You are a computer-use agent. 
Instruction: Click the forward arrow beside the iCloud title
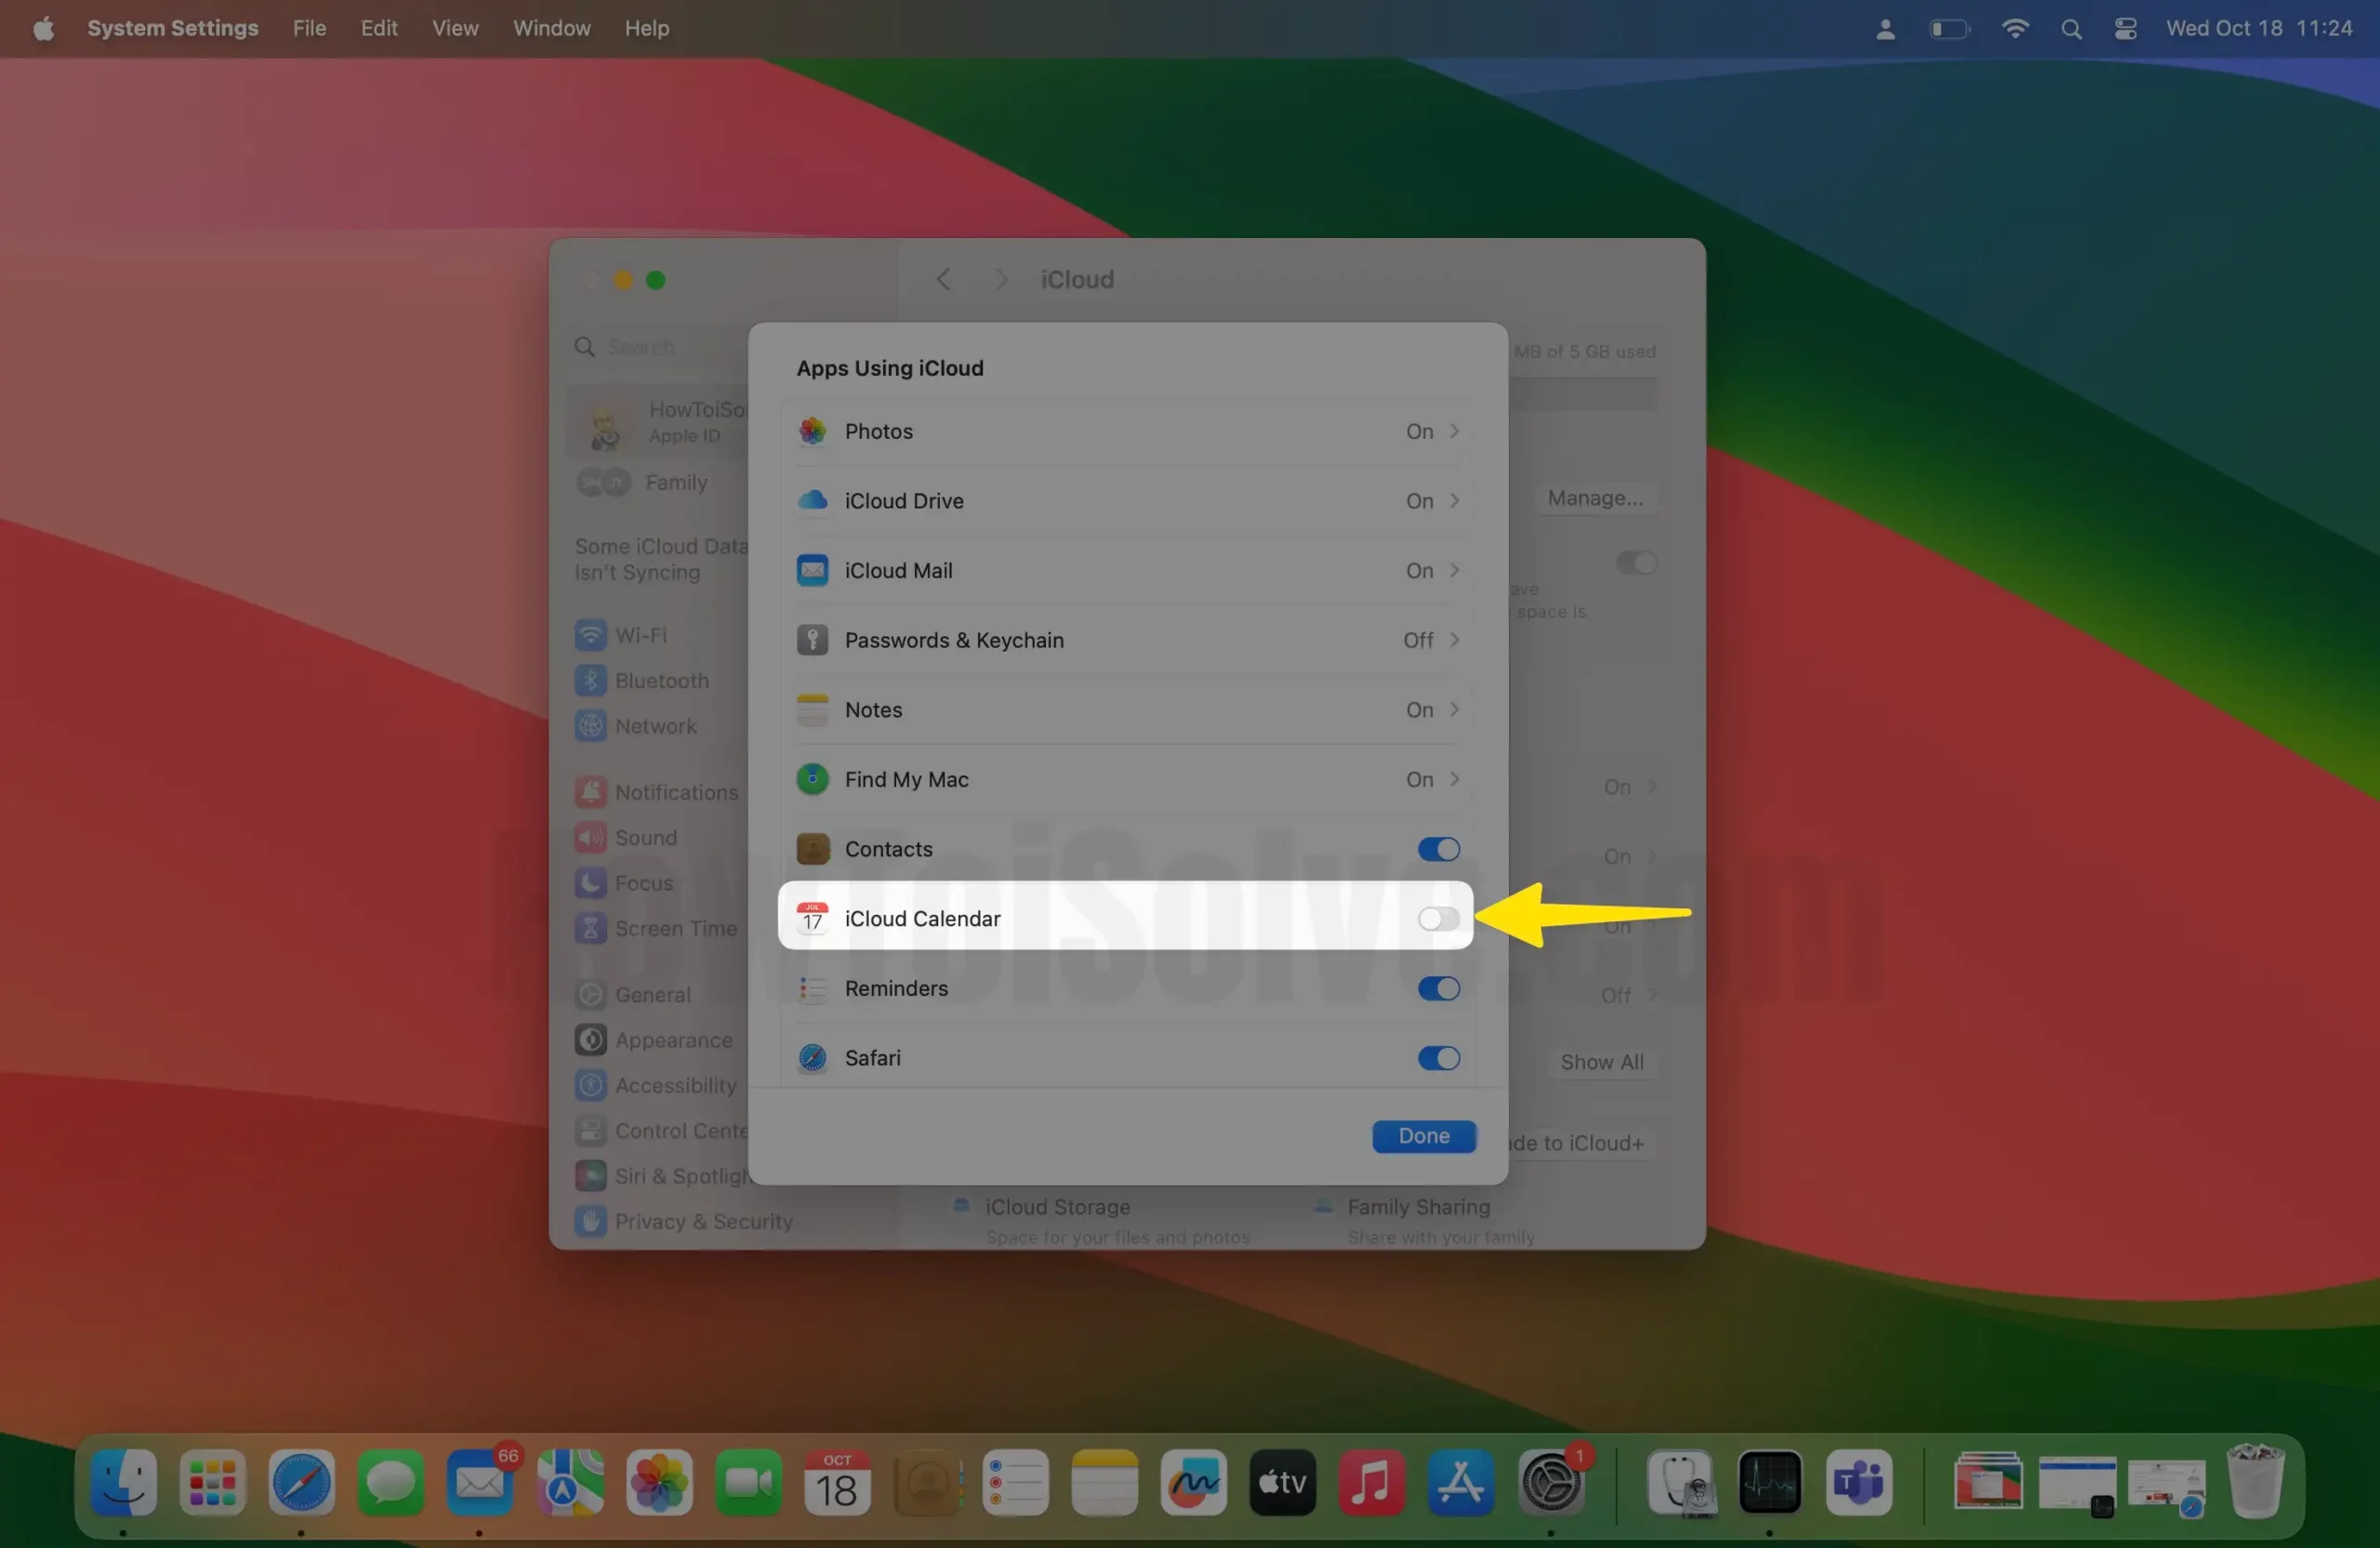click(x=1000, y=279)
